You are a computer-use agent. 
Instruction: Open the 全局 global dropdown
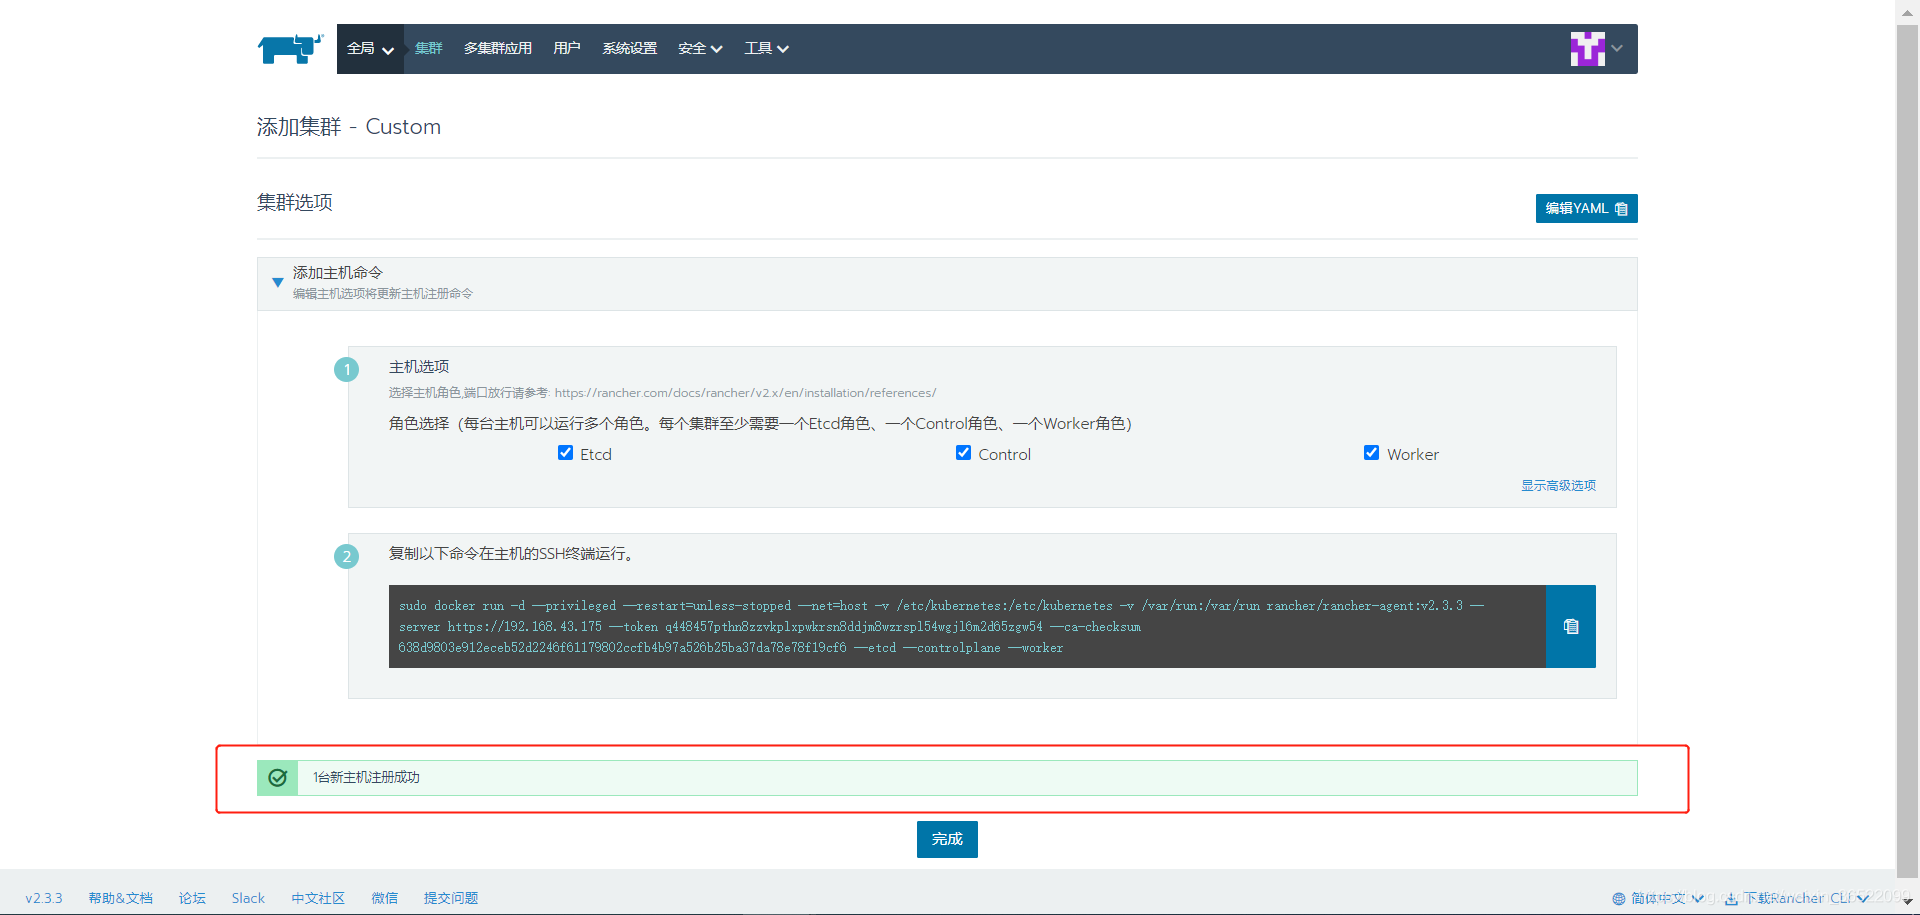point(370,48)
